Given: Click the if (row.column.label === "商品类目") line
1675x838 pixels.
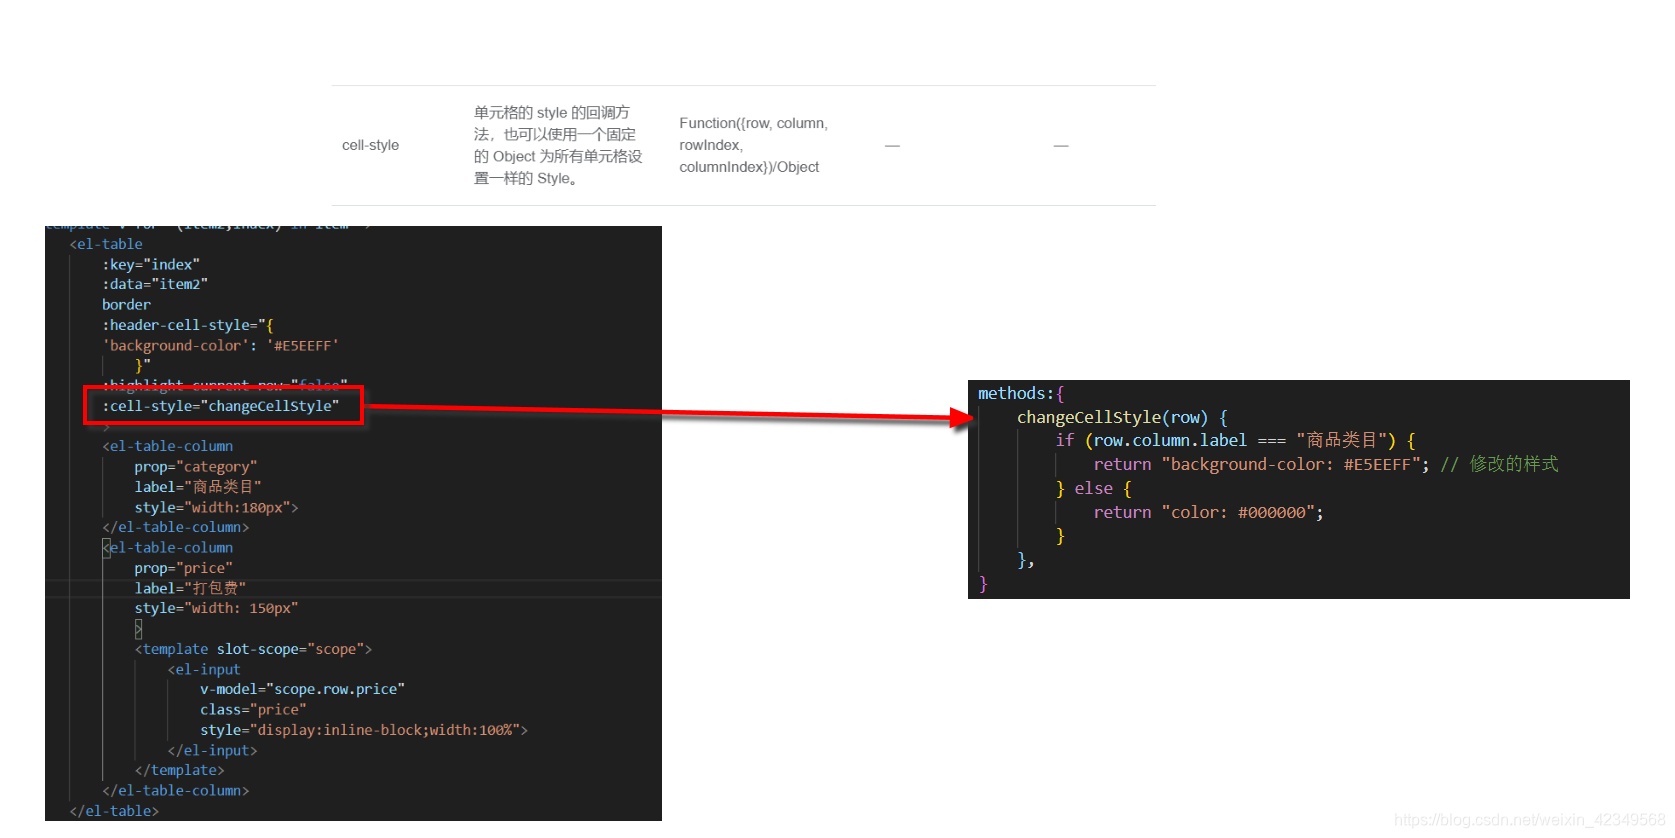Looking at the screenshot, I should 1235,440.
